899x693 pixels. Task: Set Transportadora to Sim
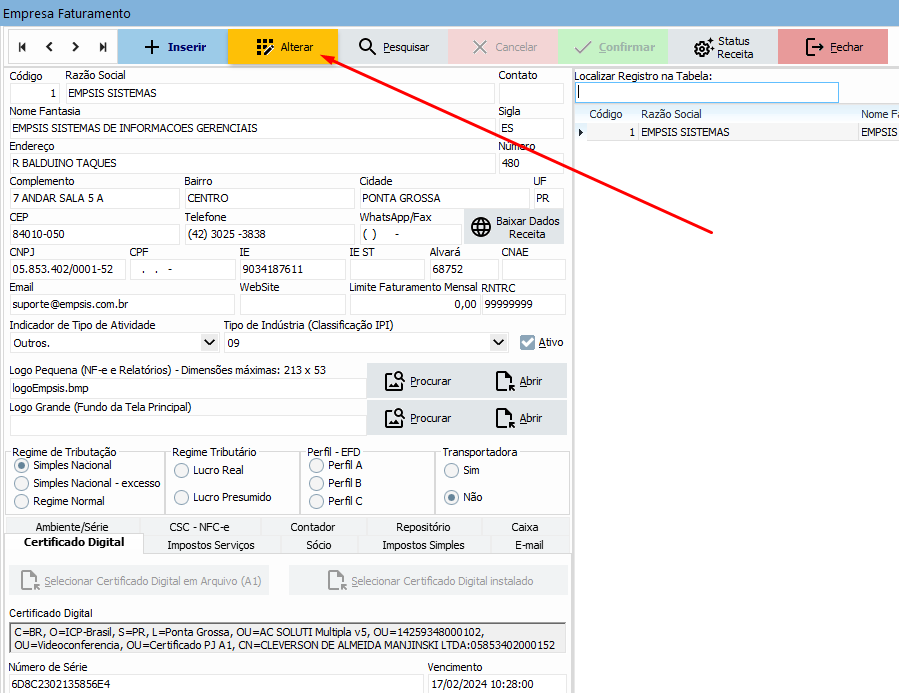(451, 470)
